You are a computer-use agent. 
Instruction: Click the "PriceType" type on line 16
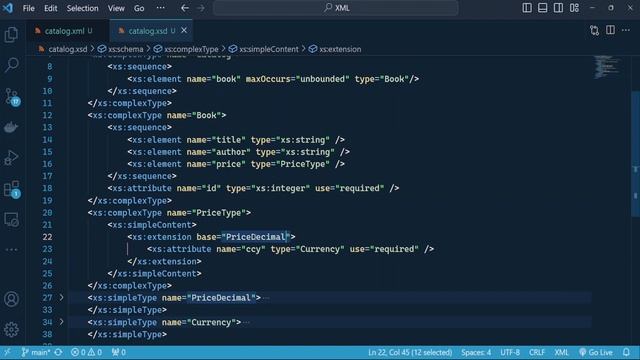303,164
